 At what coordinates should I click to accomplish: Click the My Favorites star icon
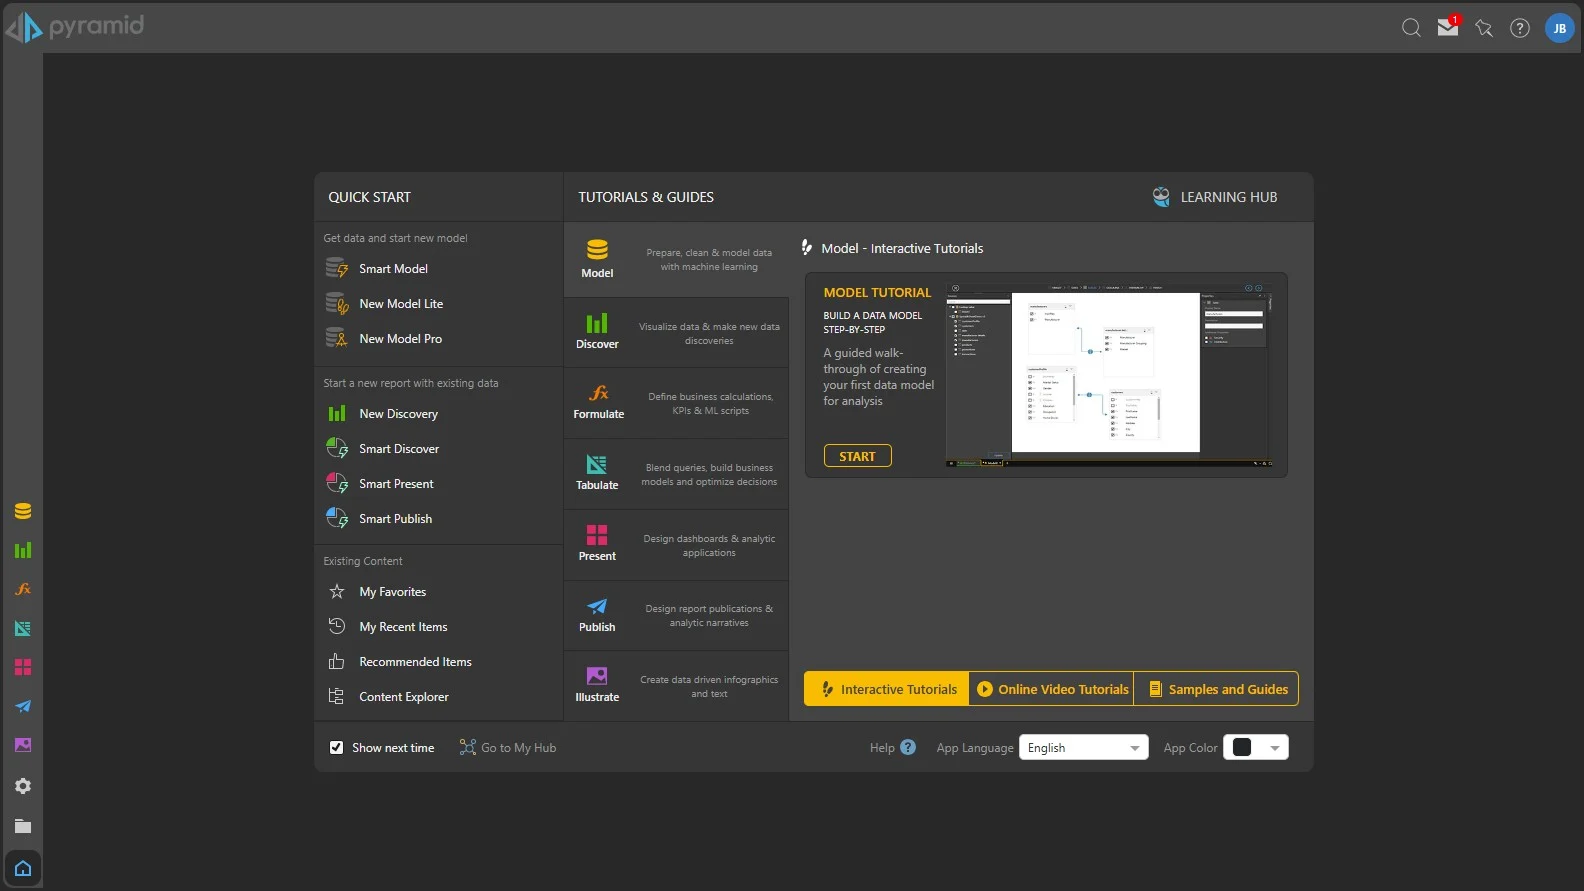pyautogui.click(x=337, y=591)
